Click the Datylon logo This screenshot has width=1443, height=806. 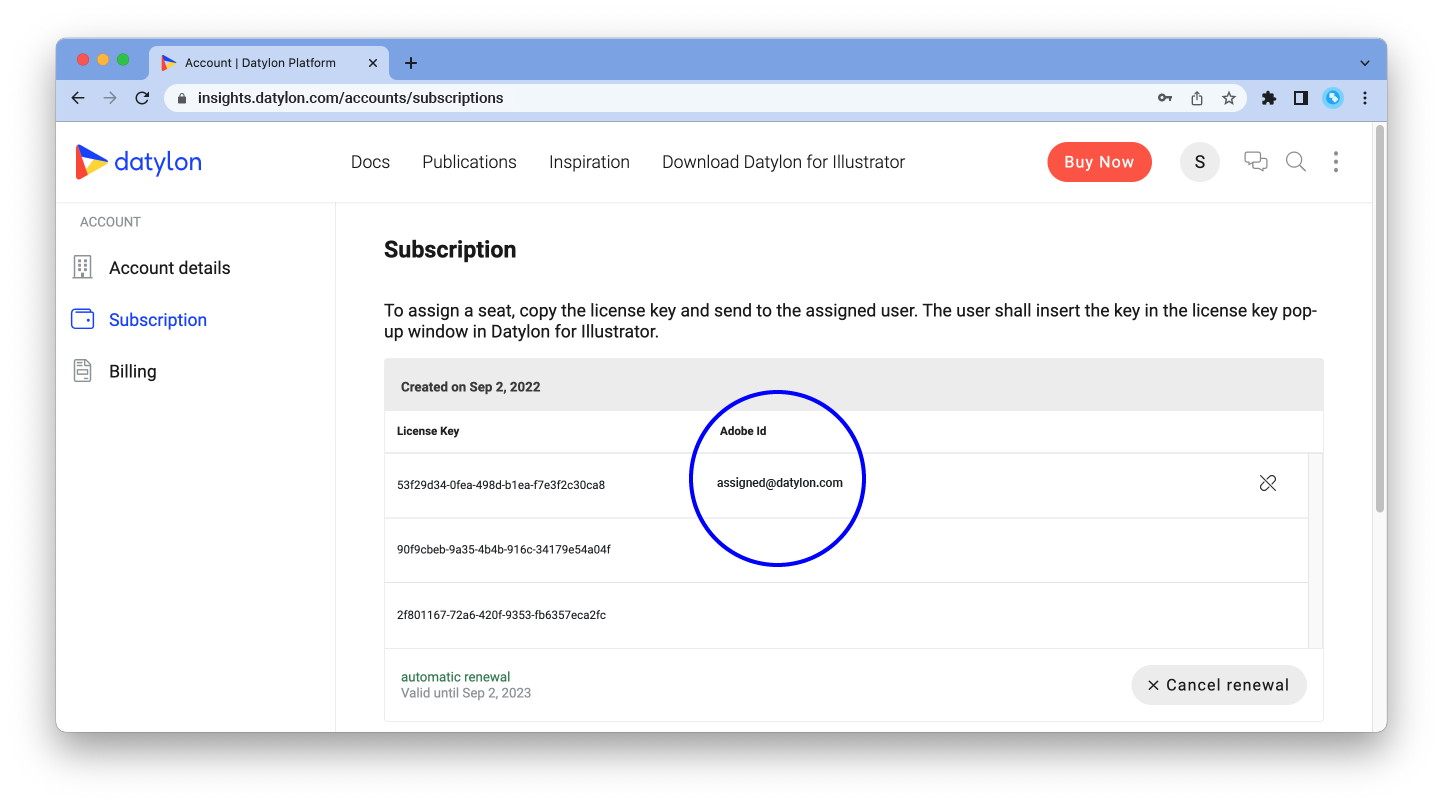pyautogui.click(x=139, y=162)
